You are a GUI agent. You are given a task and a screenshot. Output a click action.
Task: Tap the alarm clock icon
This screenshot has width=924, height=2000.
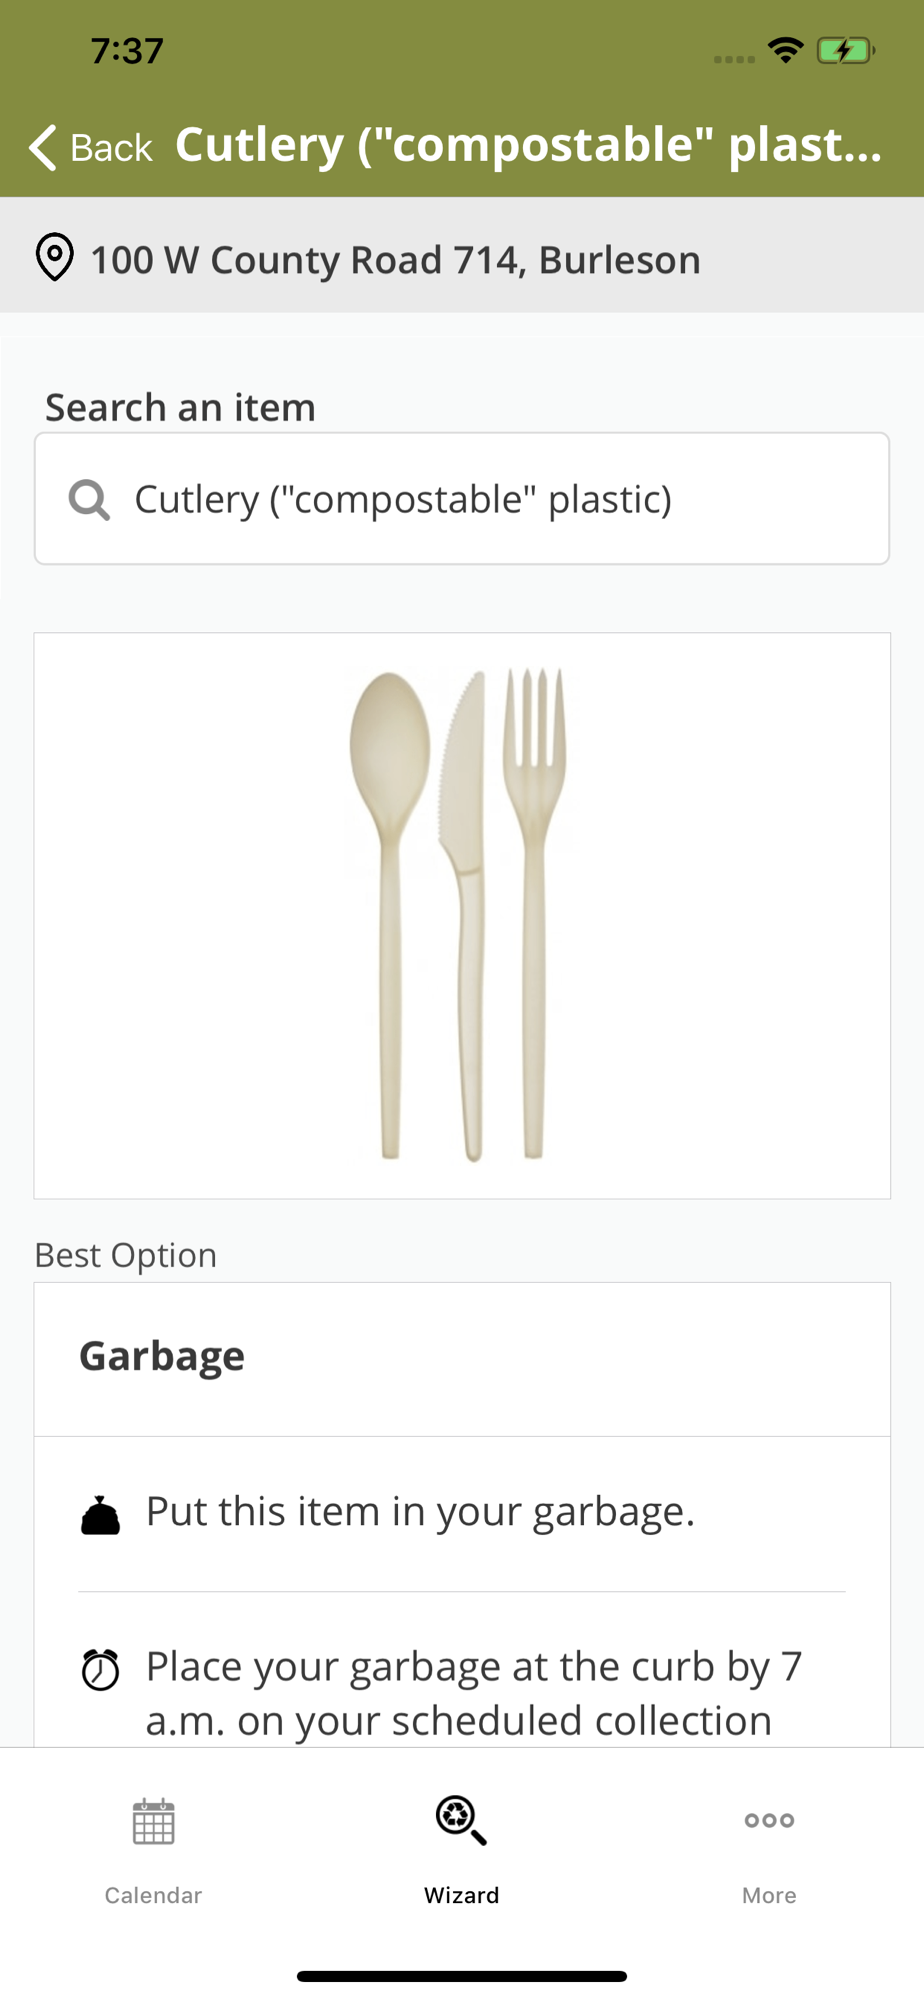[x=100, y=1669]
